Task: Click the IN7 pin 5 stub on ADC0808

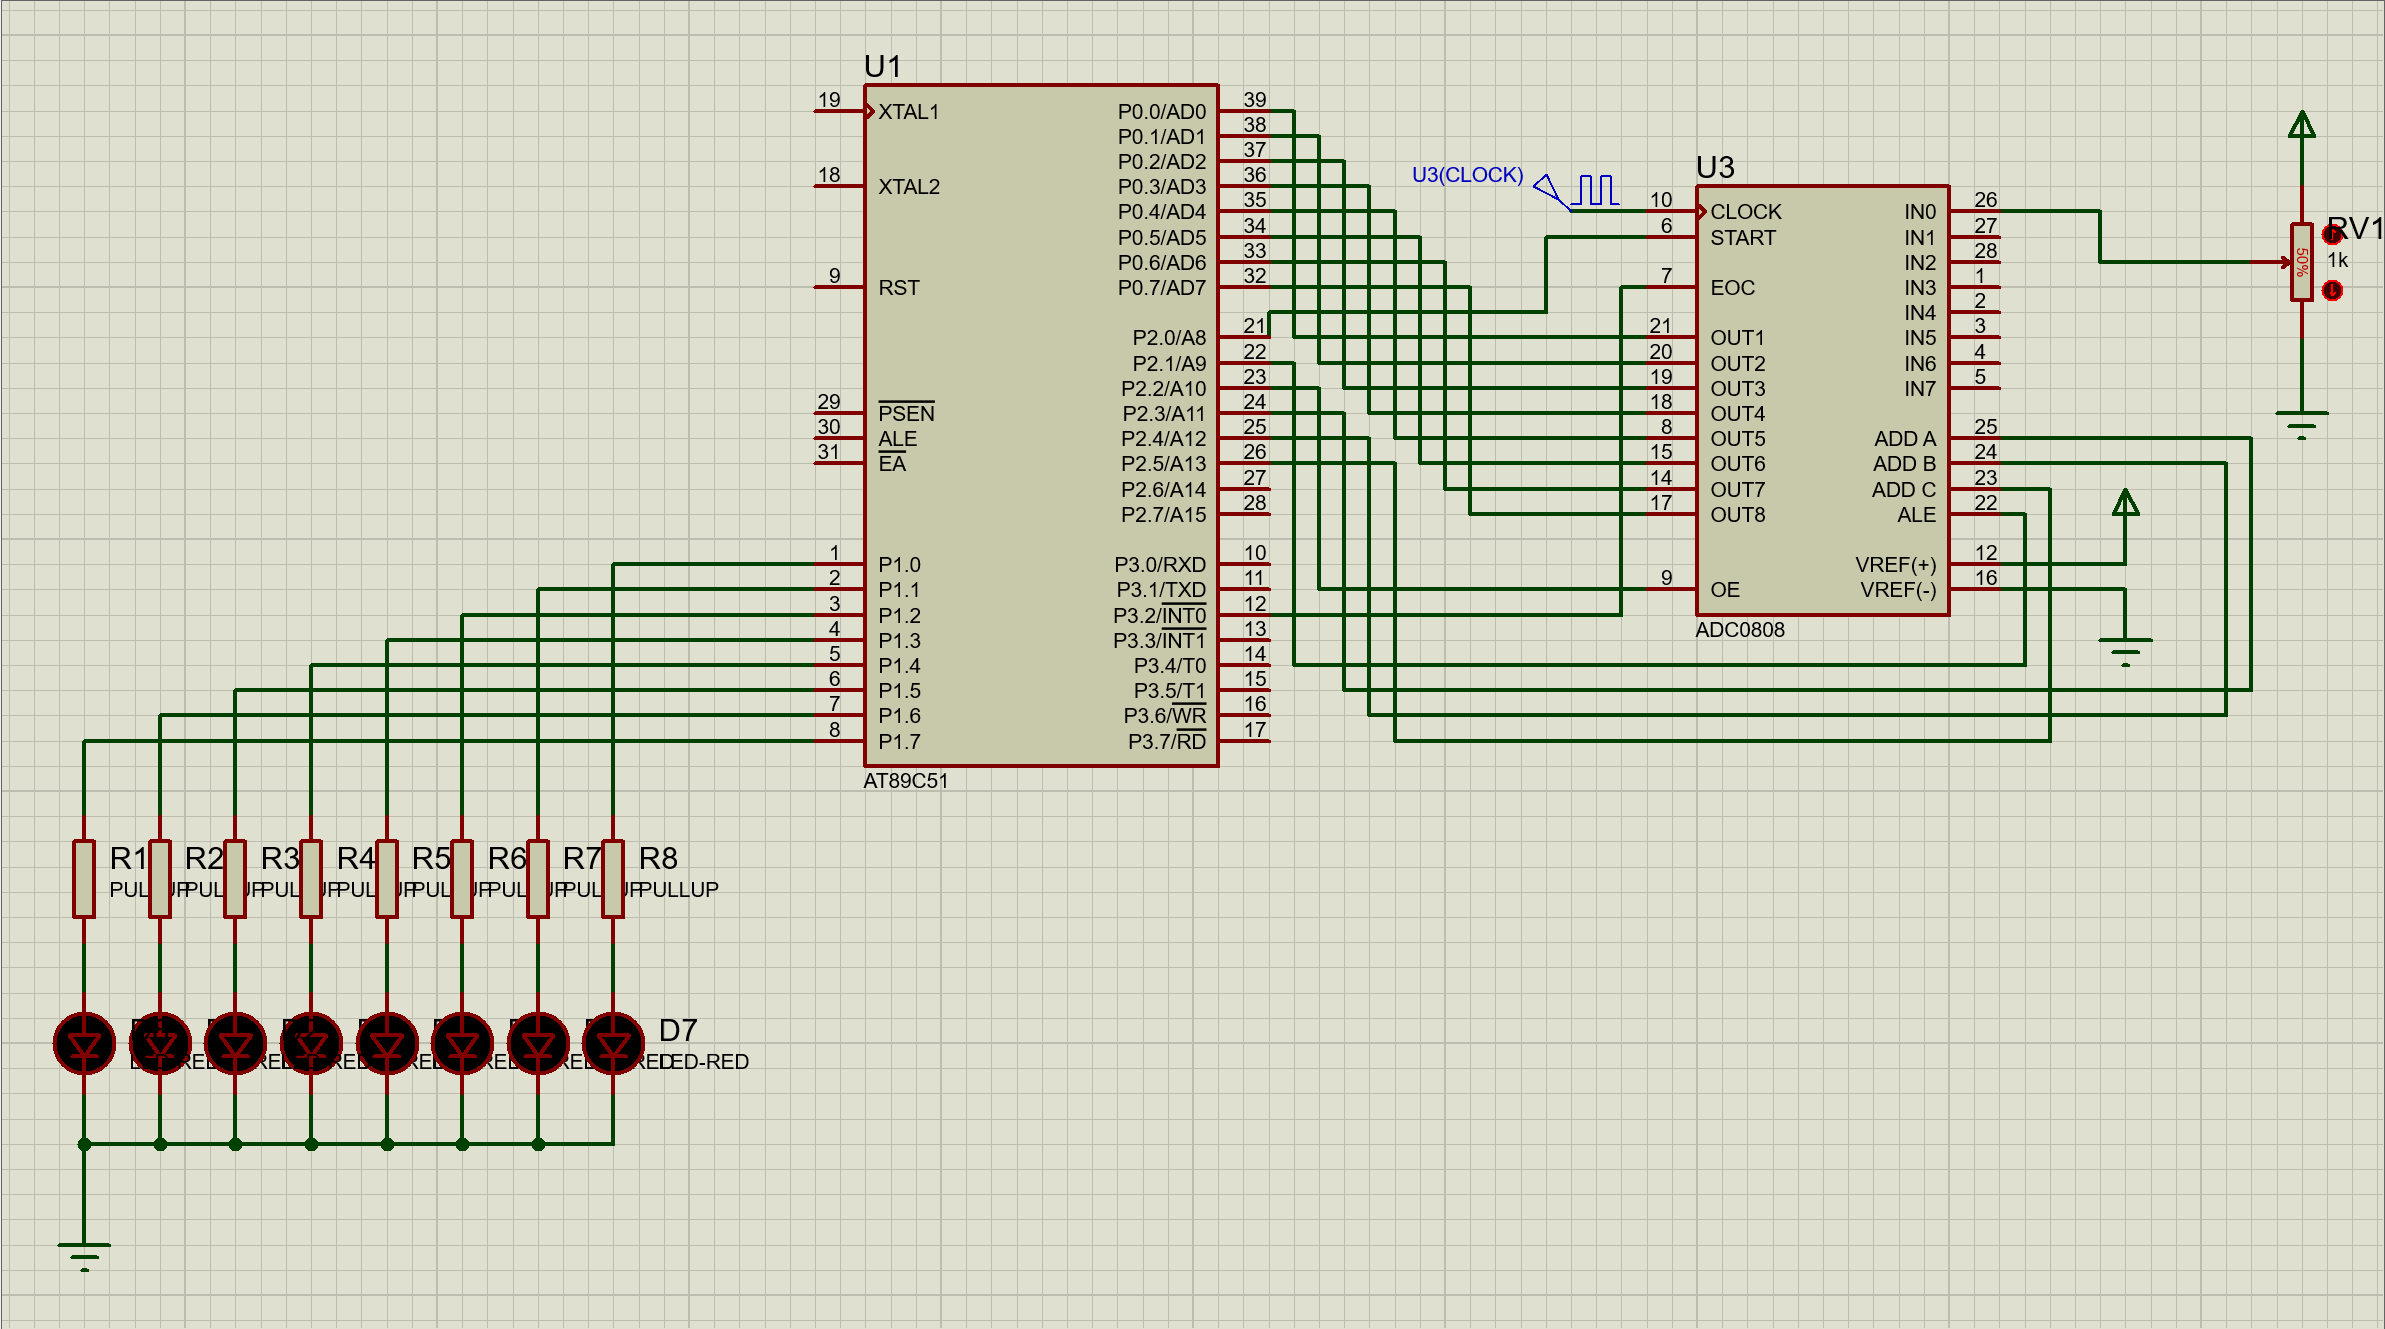Action: [x=1975, y=388]
